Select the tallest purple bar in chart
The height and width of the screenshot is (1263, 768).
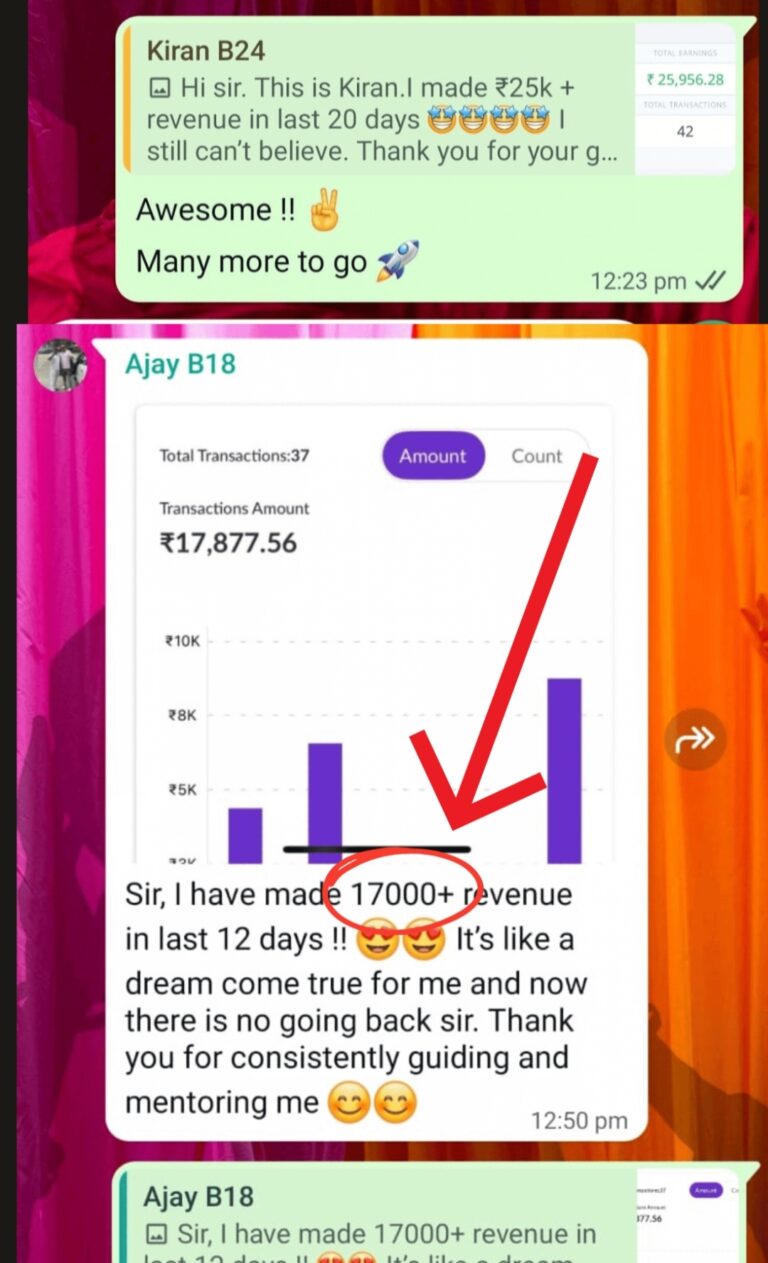click(564, 770)
